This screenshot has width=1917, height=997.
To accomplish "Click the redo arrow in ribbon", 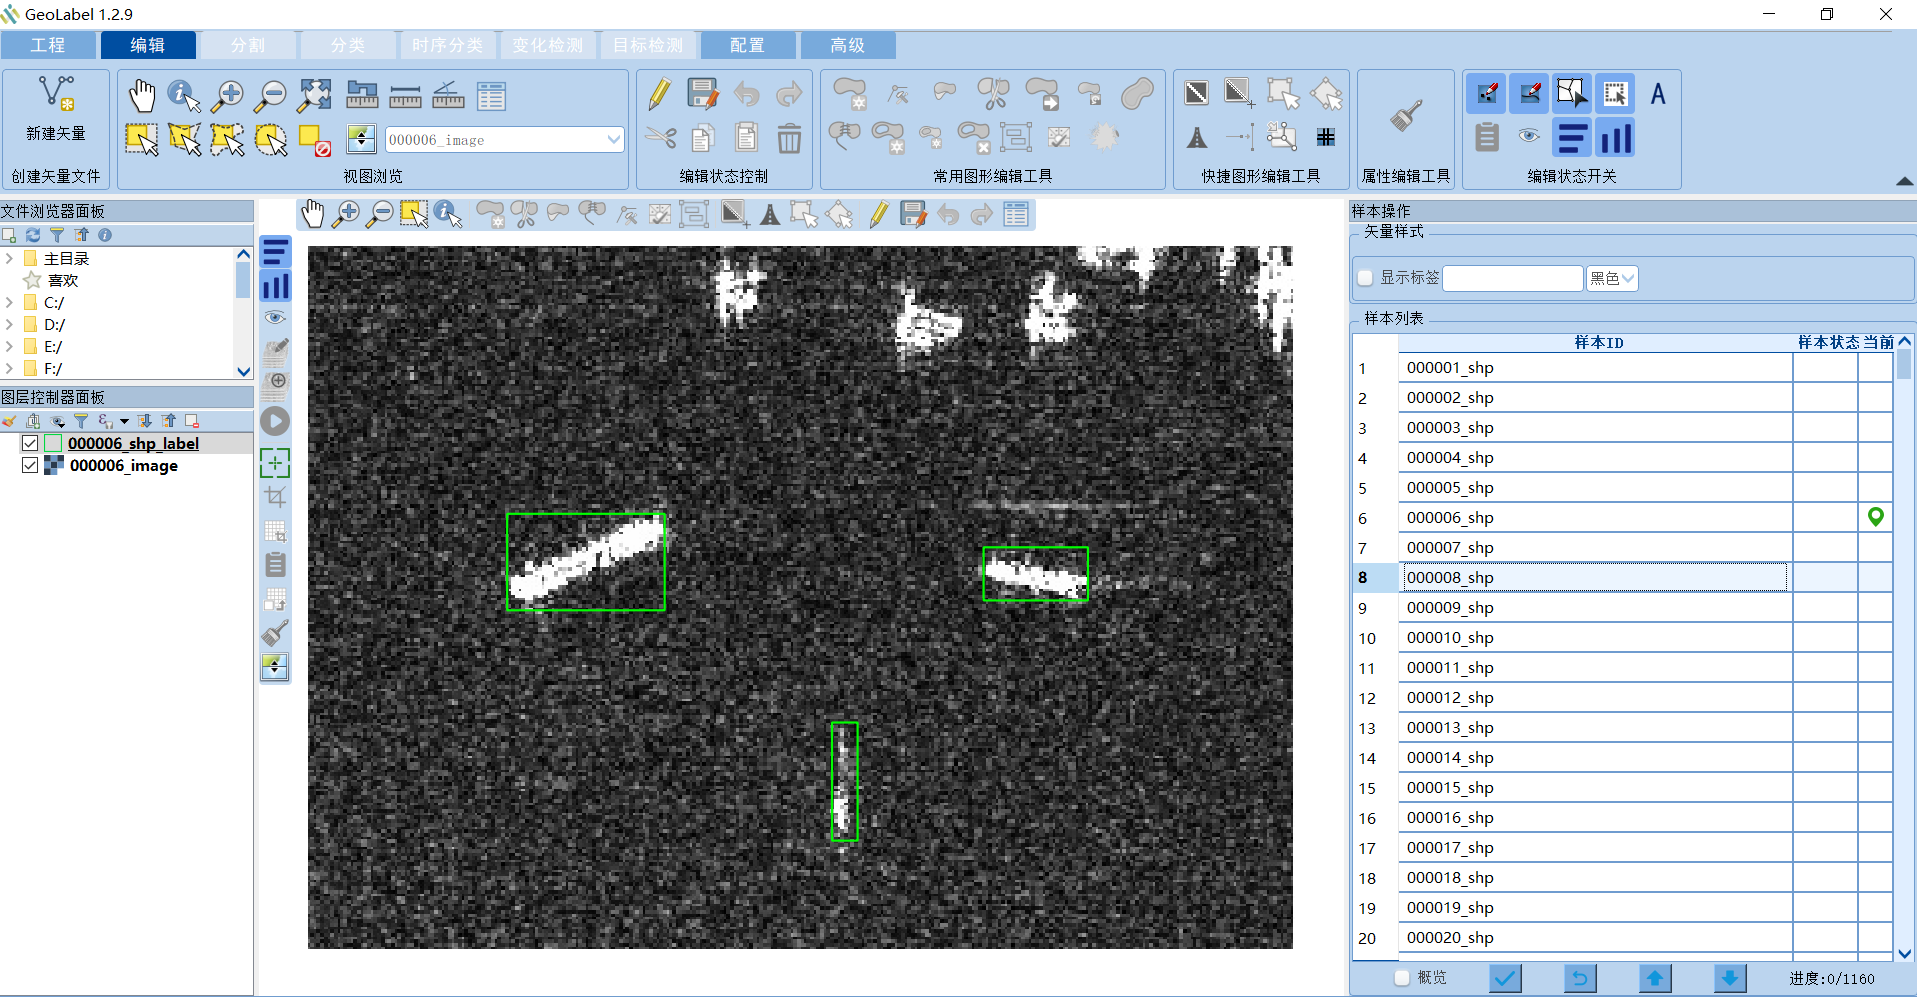I will tap(789, 94).
